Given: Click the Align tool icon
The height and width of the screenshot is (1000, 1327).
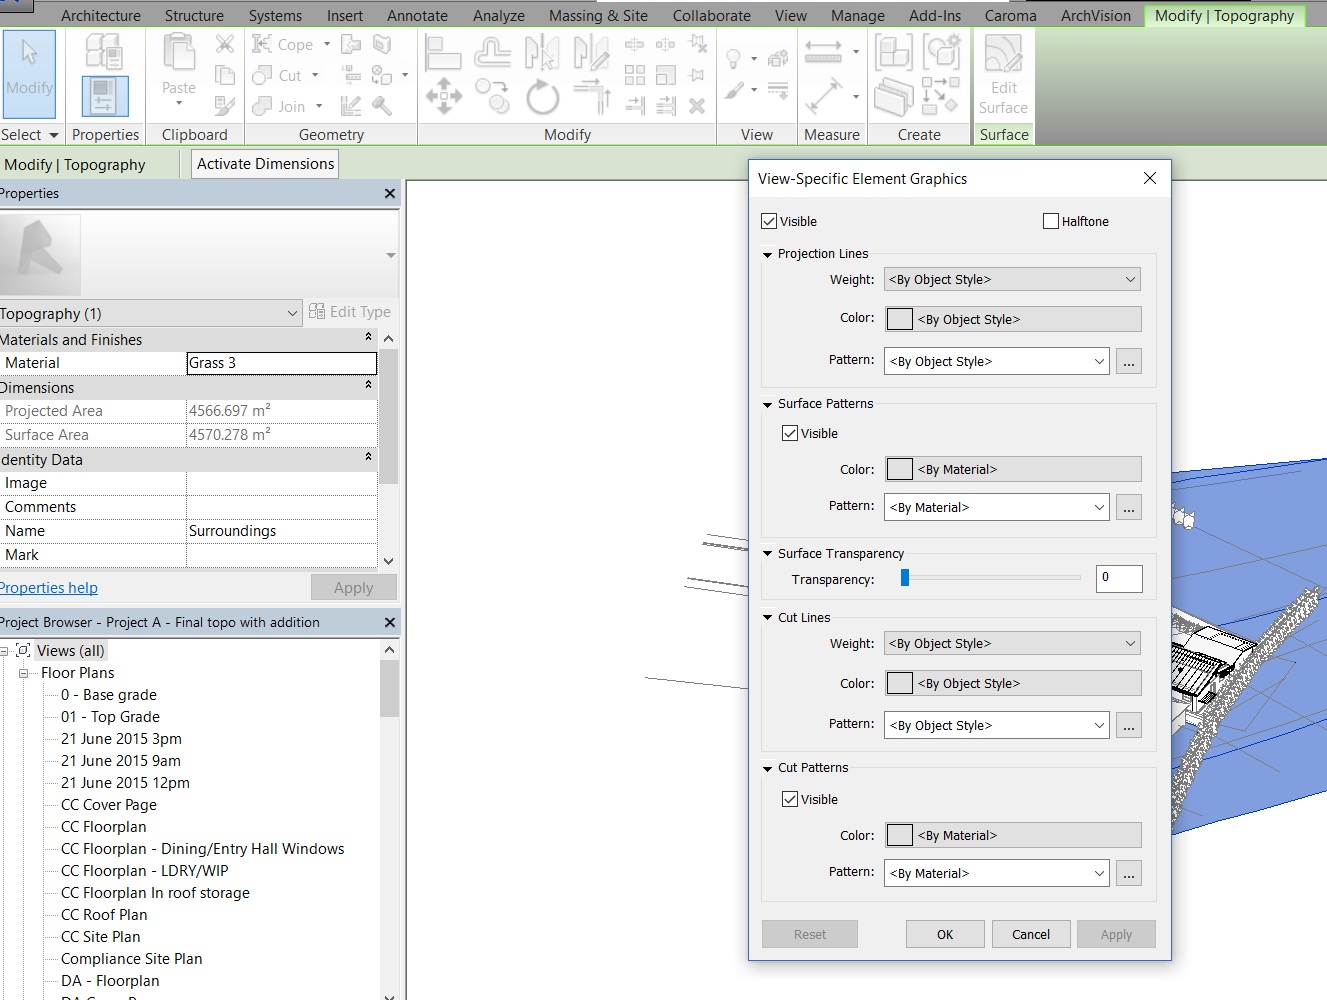Looking at the screenshot, I should pos(442,51).
